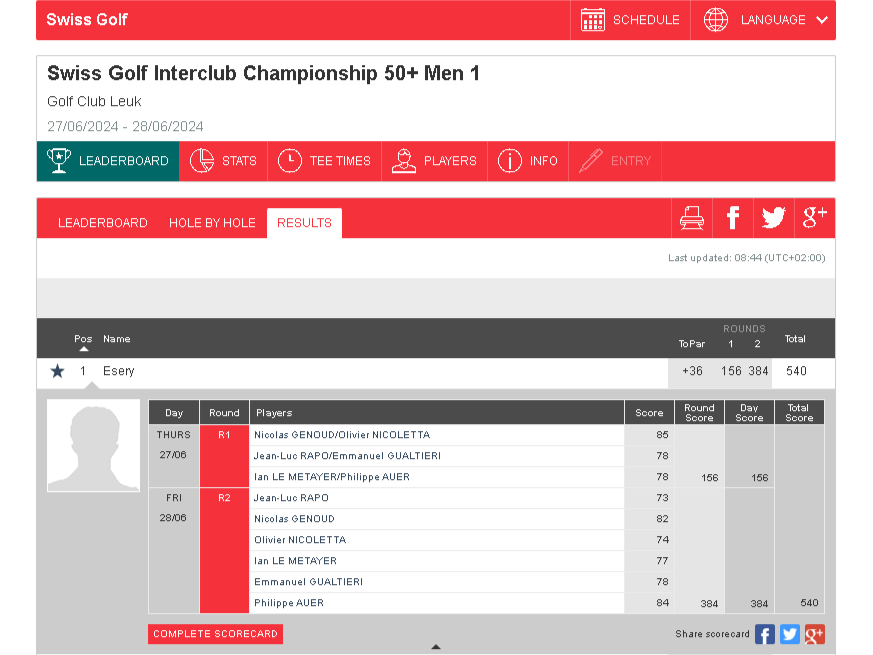The height and width of the screenshot is (655, 873).
Task: Expand the Language dropdown chevron
Action: coord(821,20)
